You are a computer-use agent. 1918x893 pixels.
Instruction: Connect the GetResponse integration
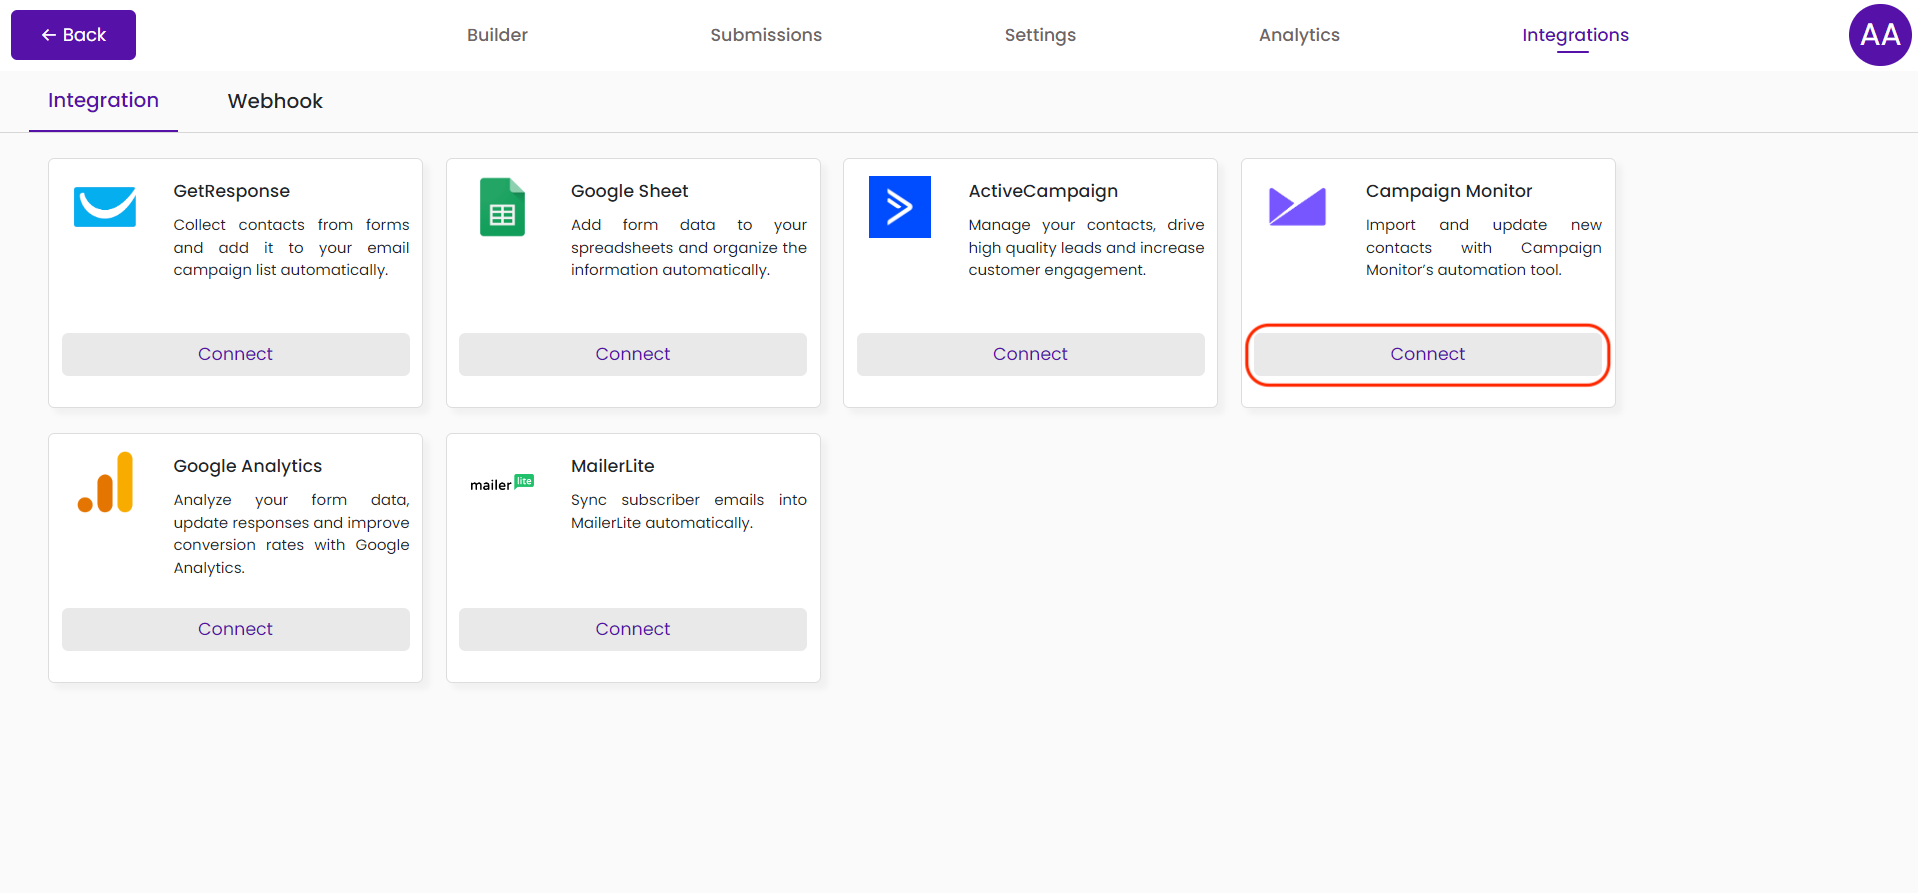(235, 354)
